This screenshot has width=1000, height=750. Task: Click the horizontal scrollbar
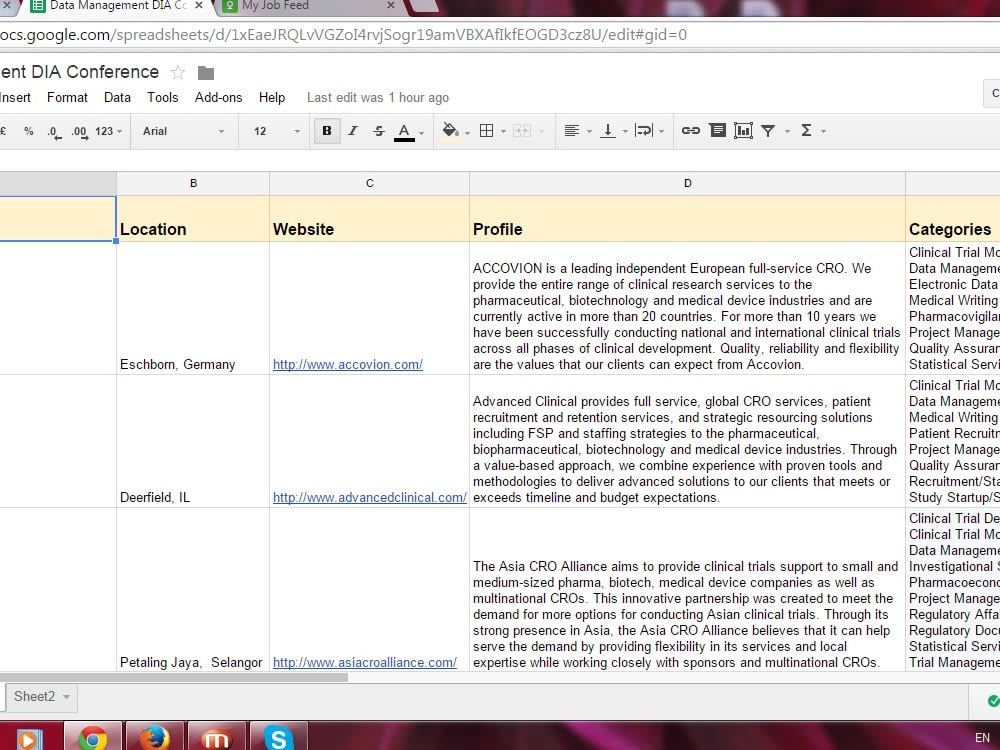click(x=173, y=677)
